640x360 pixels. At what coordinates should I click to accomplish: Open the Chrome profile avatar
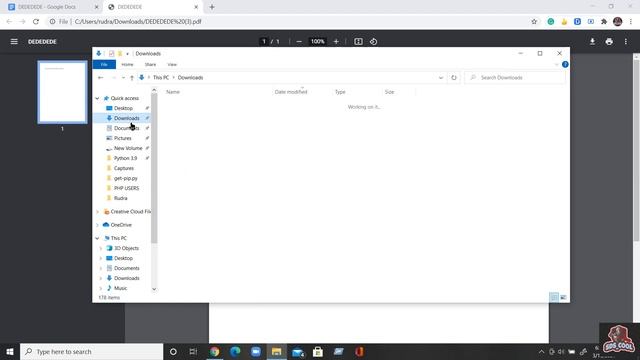pyautogui.click(x=618, y=22)
